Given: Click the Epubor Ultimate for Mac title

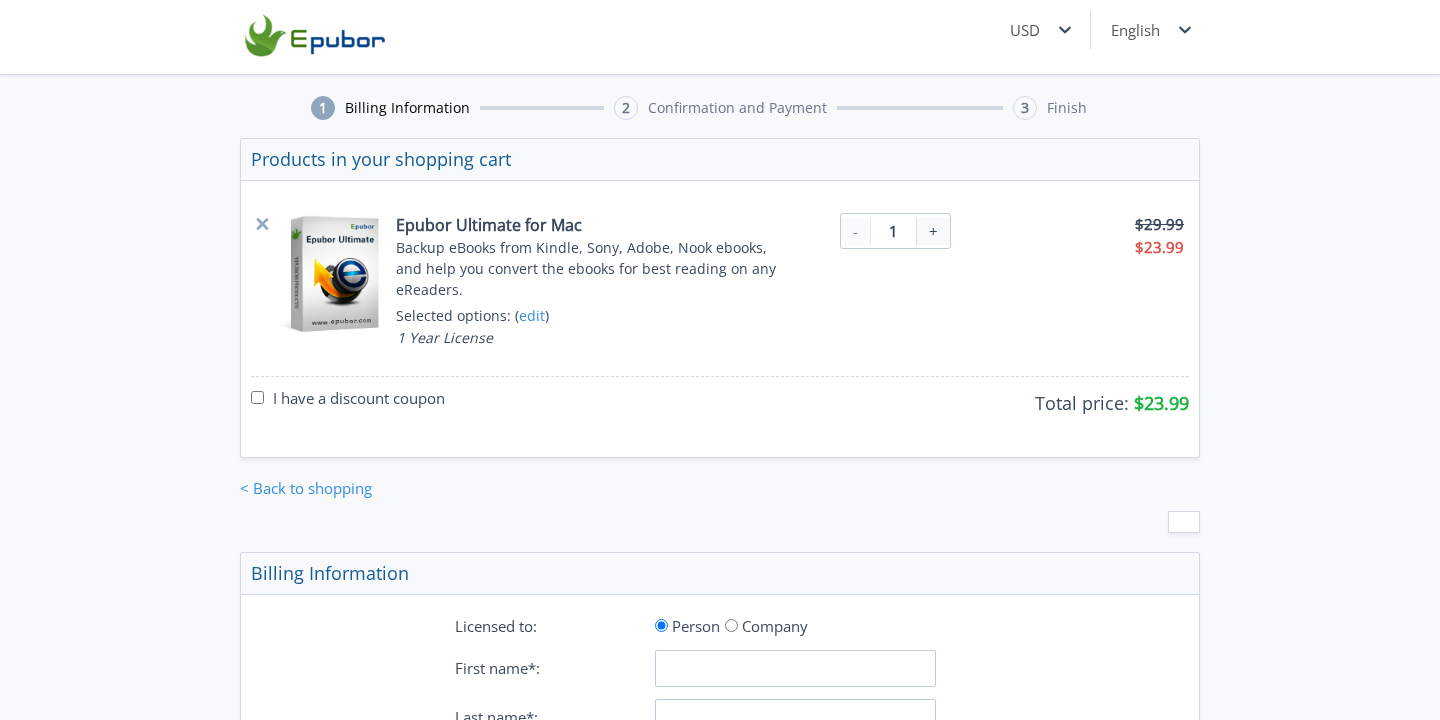Looking at the screenshot, I should [x=488, y=225].
